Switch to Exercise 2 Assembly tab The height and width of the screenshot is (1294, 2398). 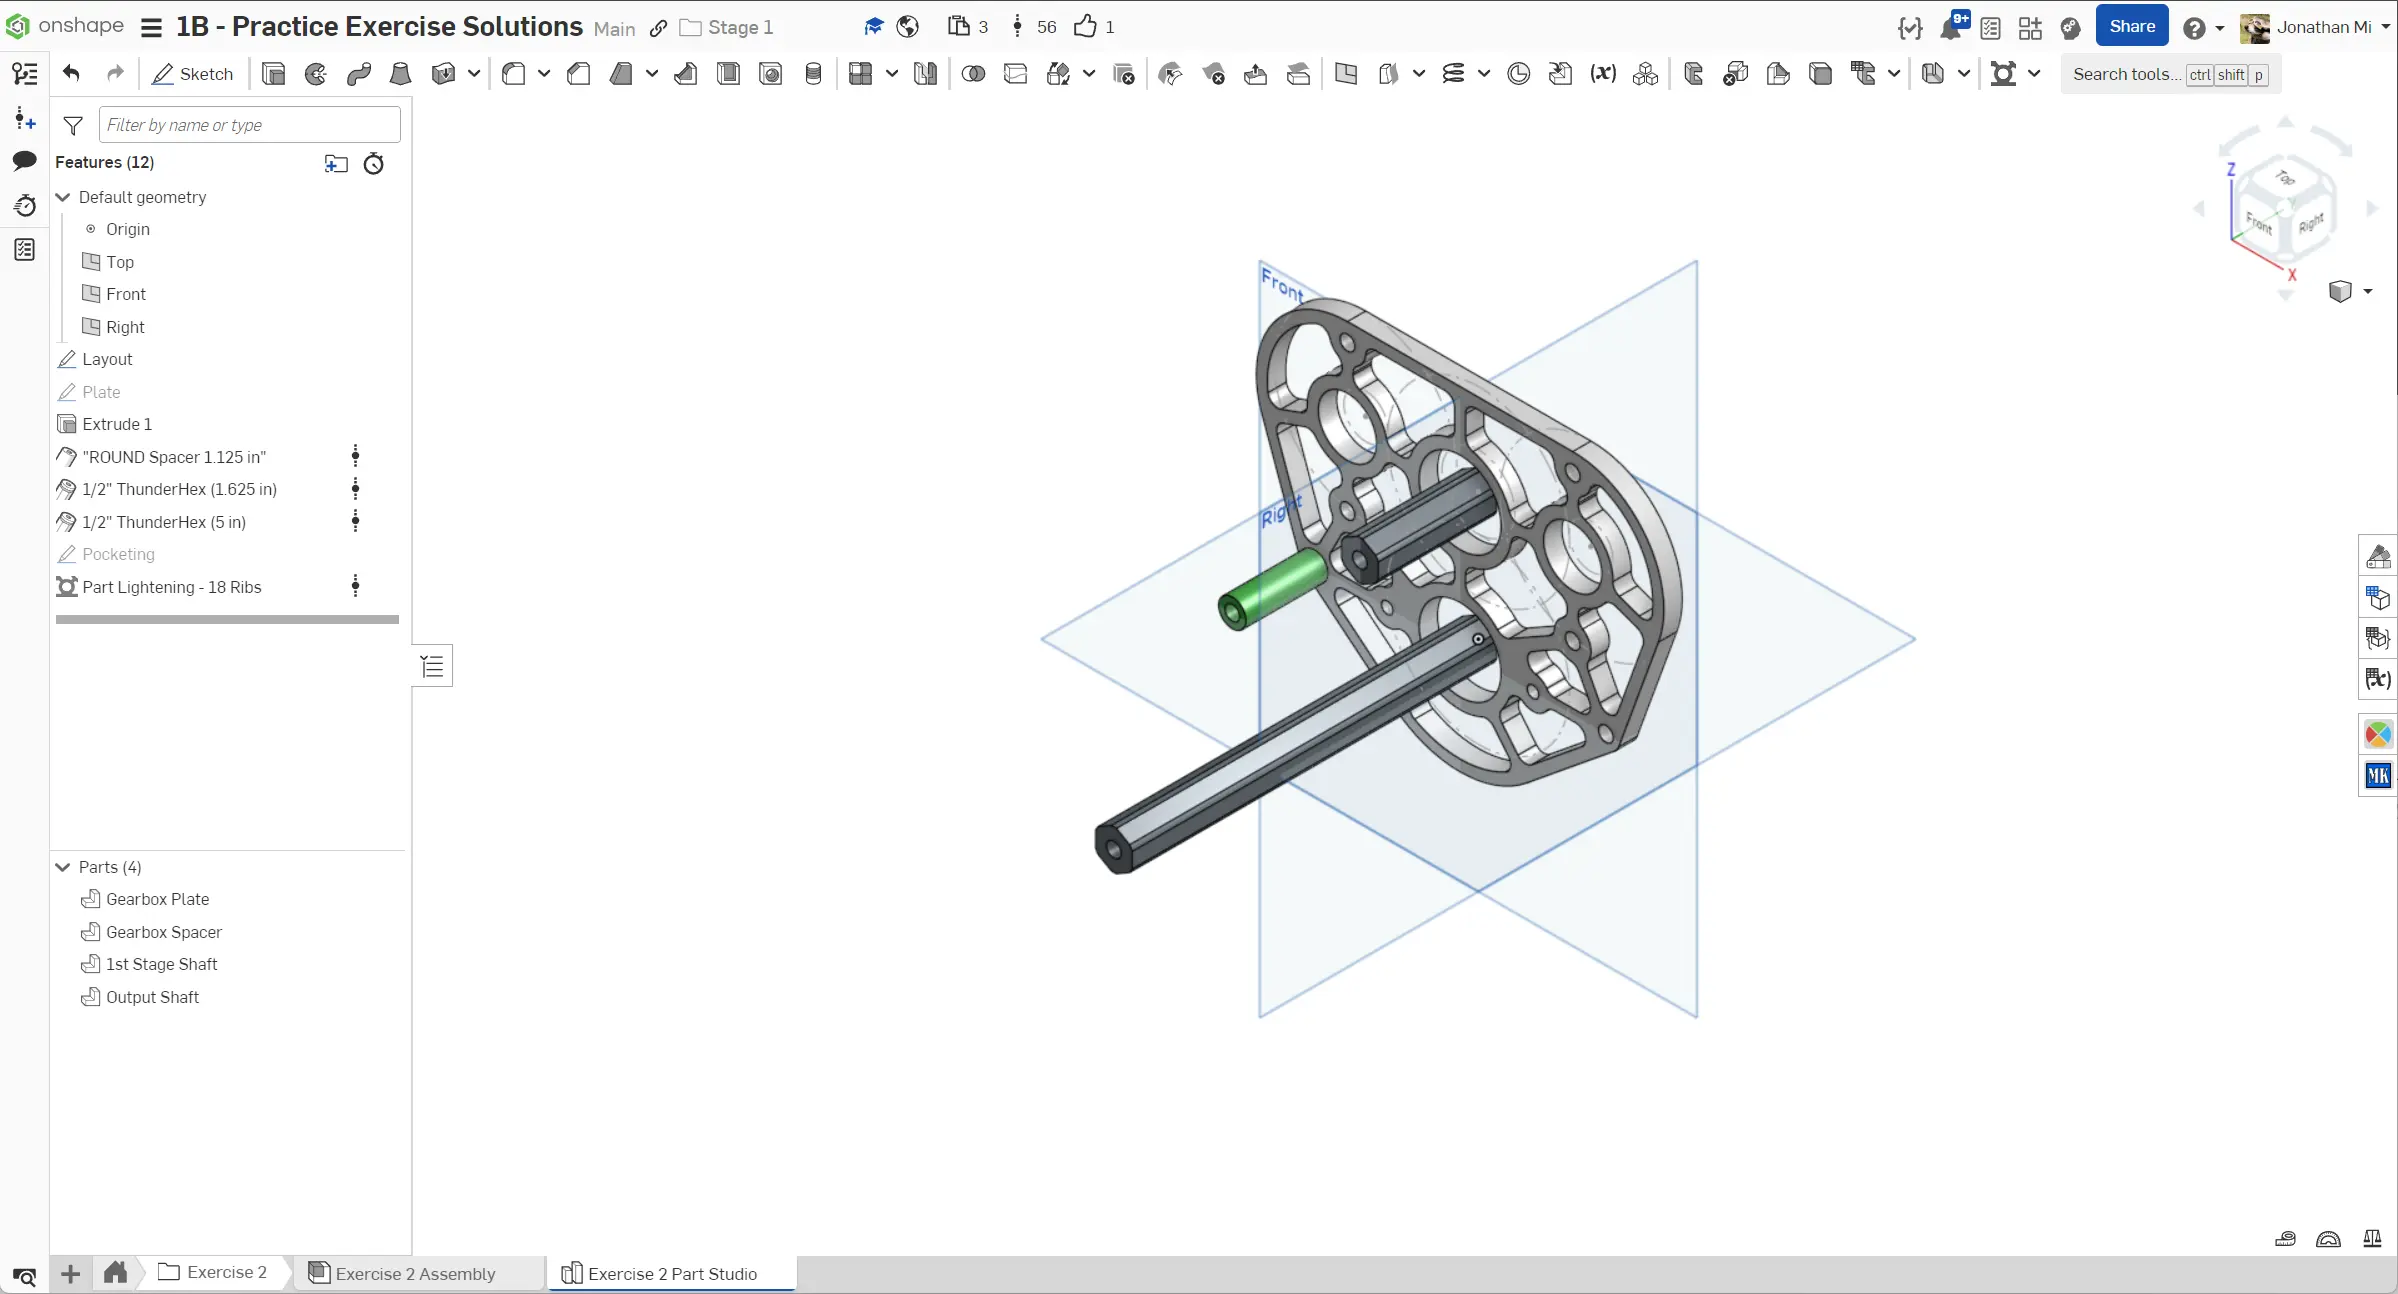[x=415, y=1273]
